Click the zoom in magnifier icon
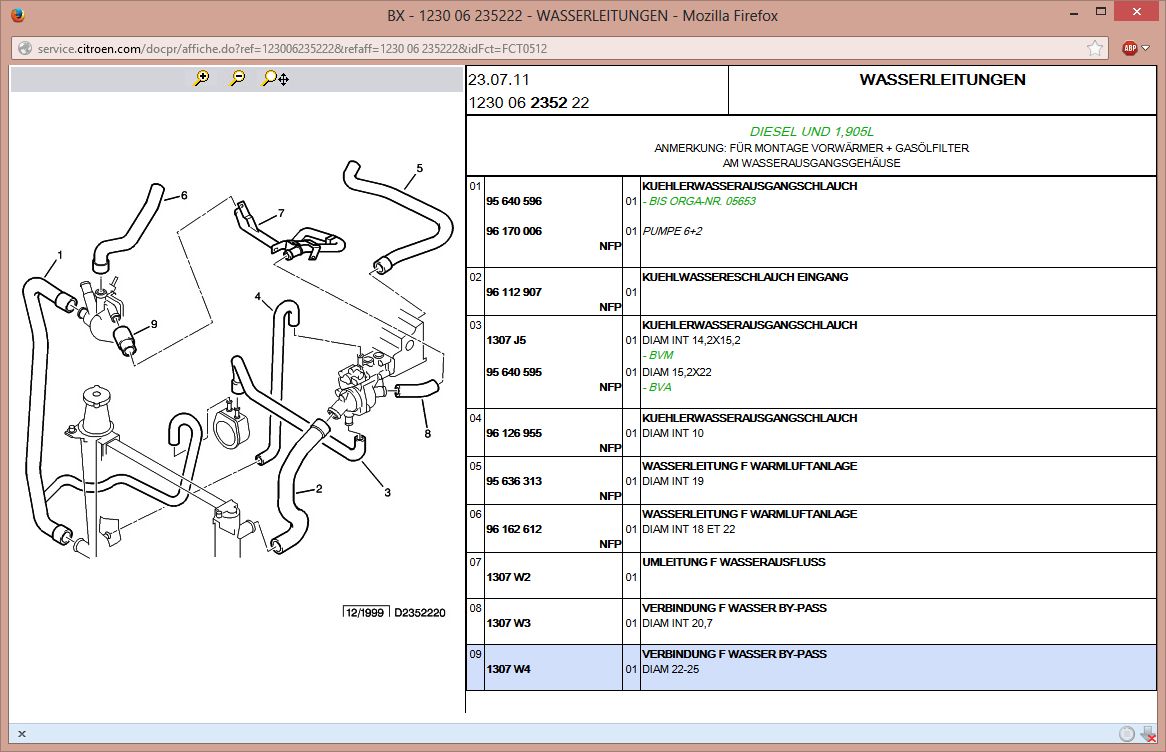Screen dimensions: 1166x752 pos(201,78)
